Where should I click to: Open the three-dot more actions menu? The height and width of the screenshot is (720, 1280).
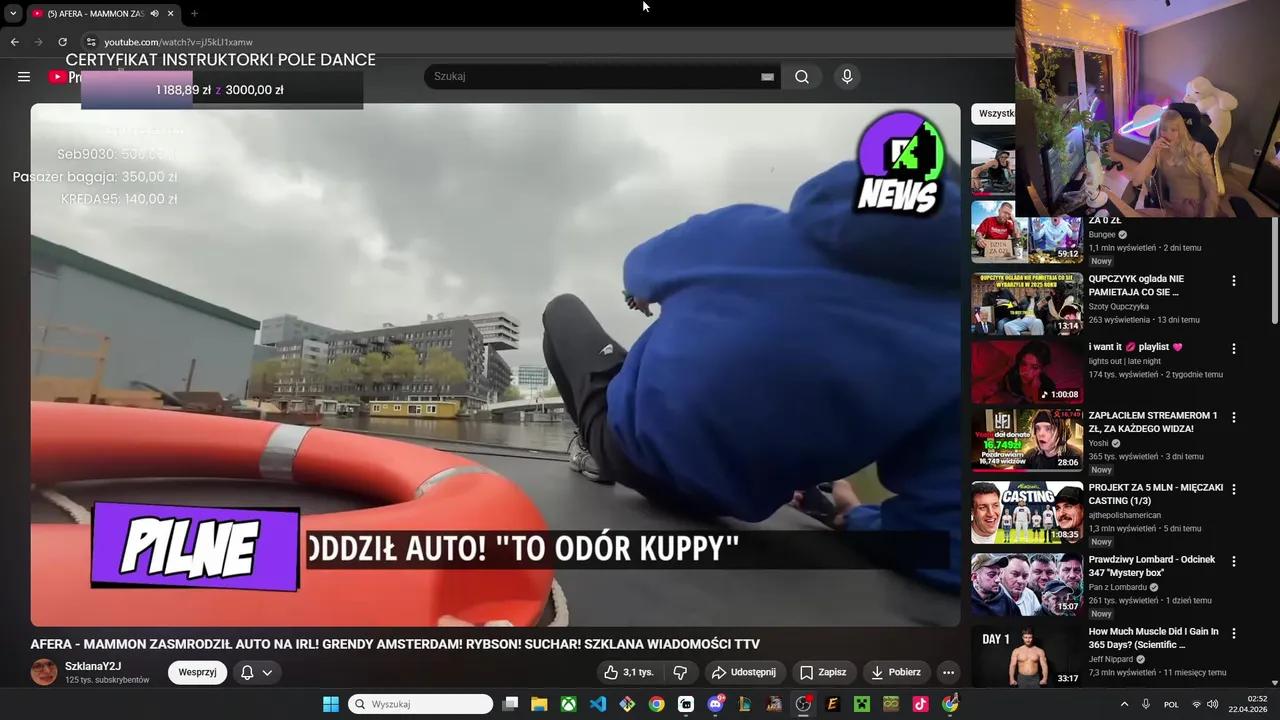pyautogui.click(x=947, y=672)
